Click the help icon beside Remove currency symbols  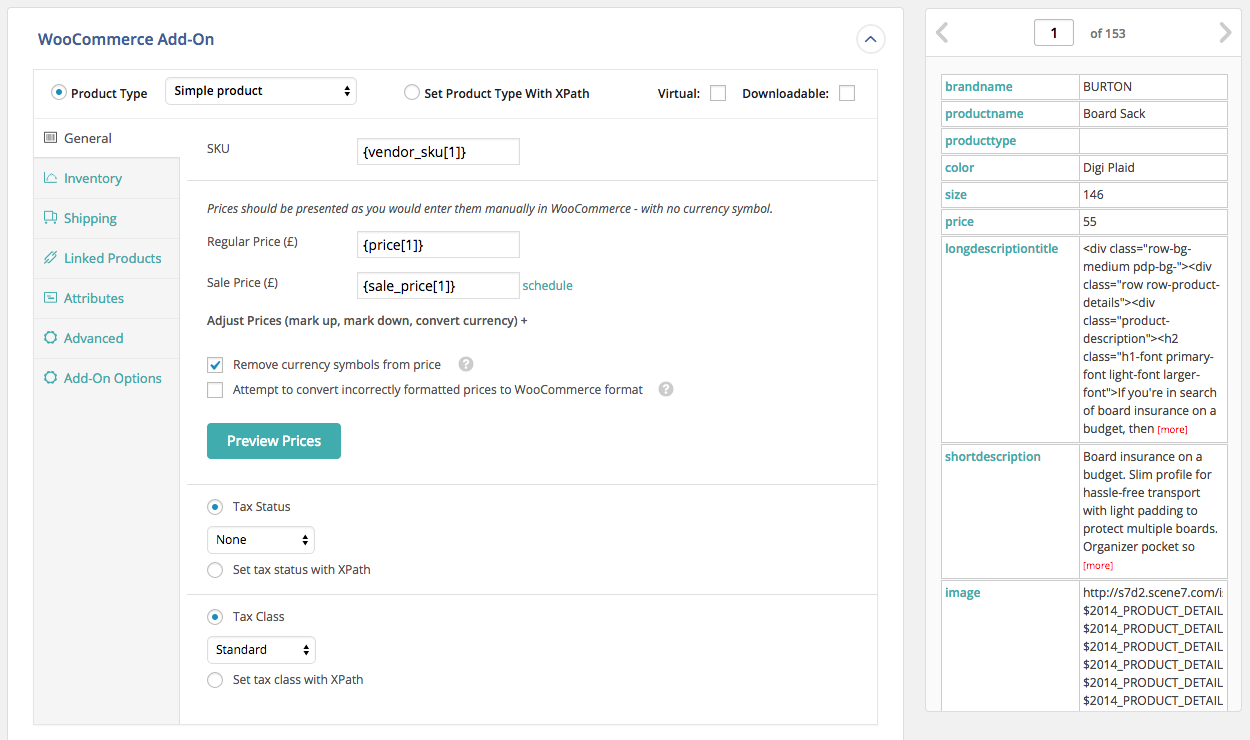[465, 364]
